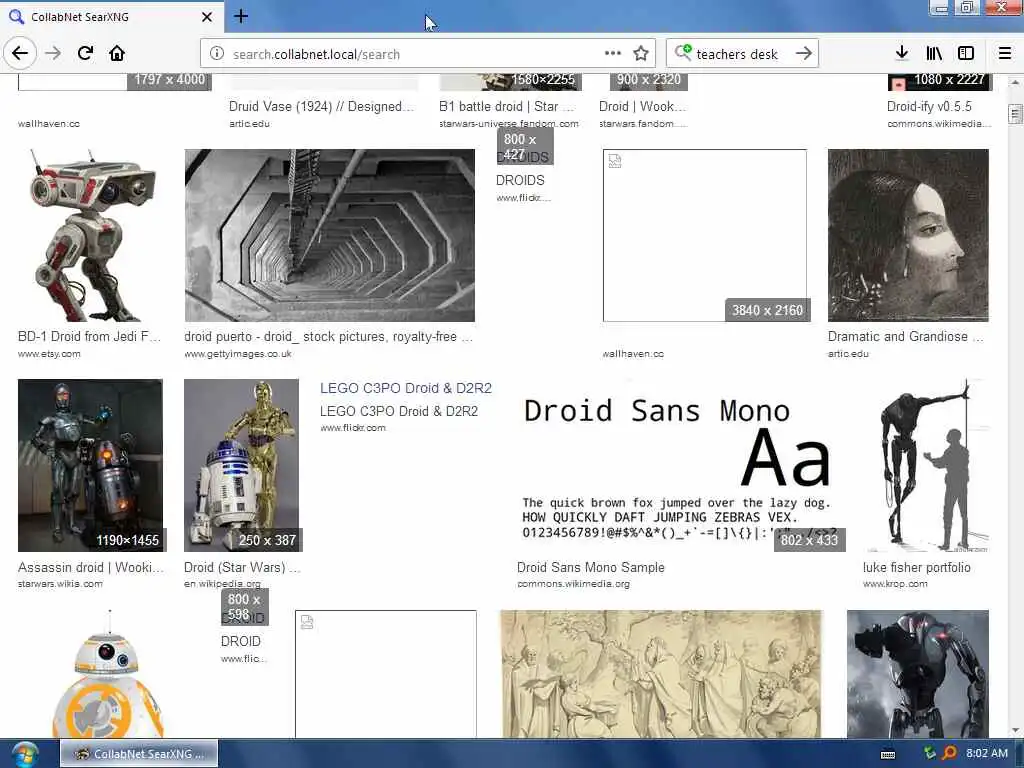The width and height of the screenshot is (1024, 768).
Task: Open the C-3PO and R2-D2 thumbnail
Action: [x=241, y=465]
